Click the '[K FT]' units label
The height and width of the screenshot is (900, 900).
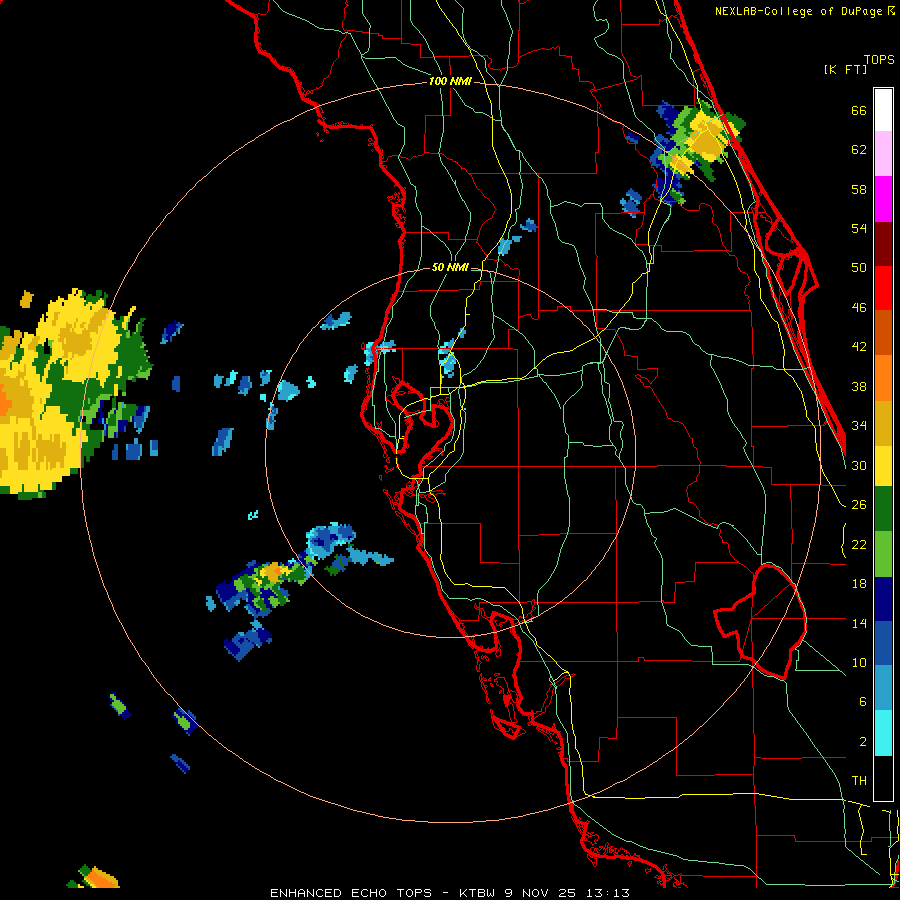tap(845, 69)
